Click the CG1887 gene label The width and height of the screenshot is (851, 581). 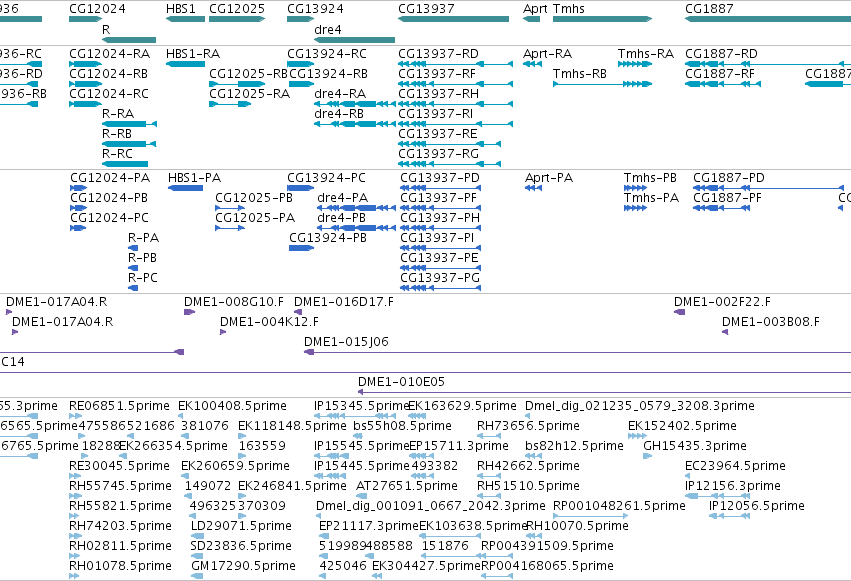[709, 9]
